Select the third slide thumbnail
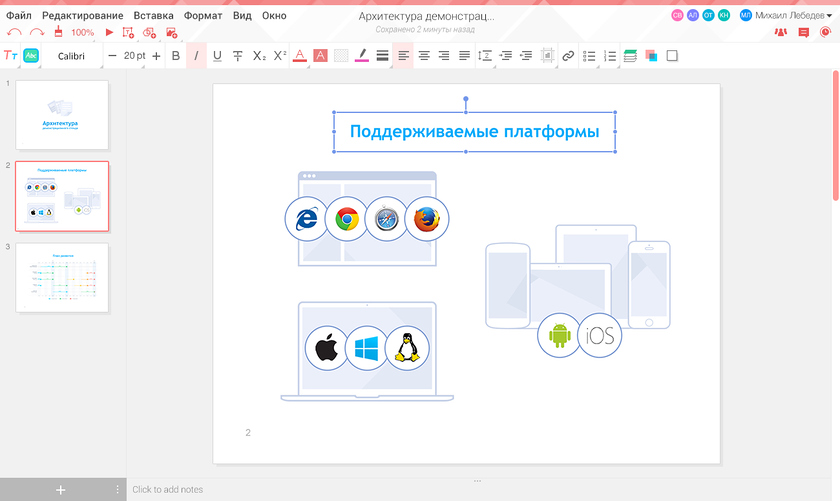Viewport: 840px width, 501px height. [x=62, y=277]
